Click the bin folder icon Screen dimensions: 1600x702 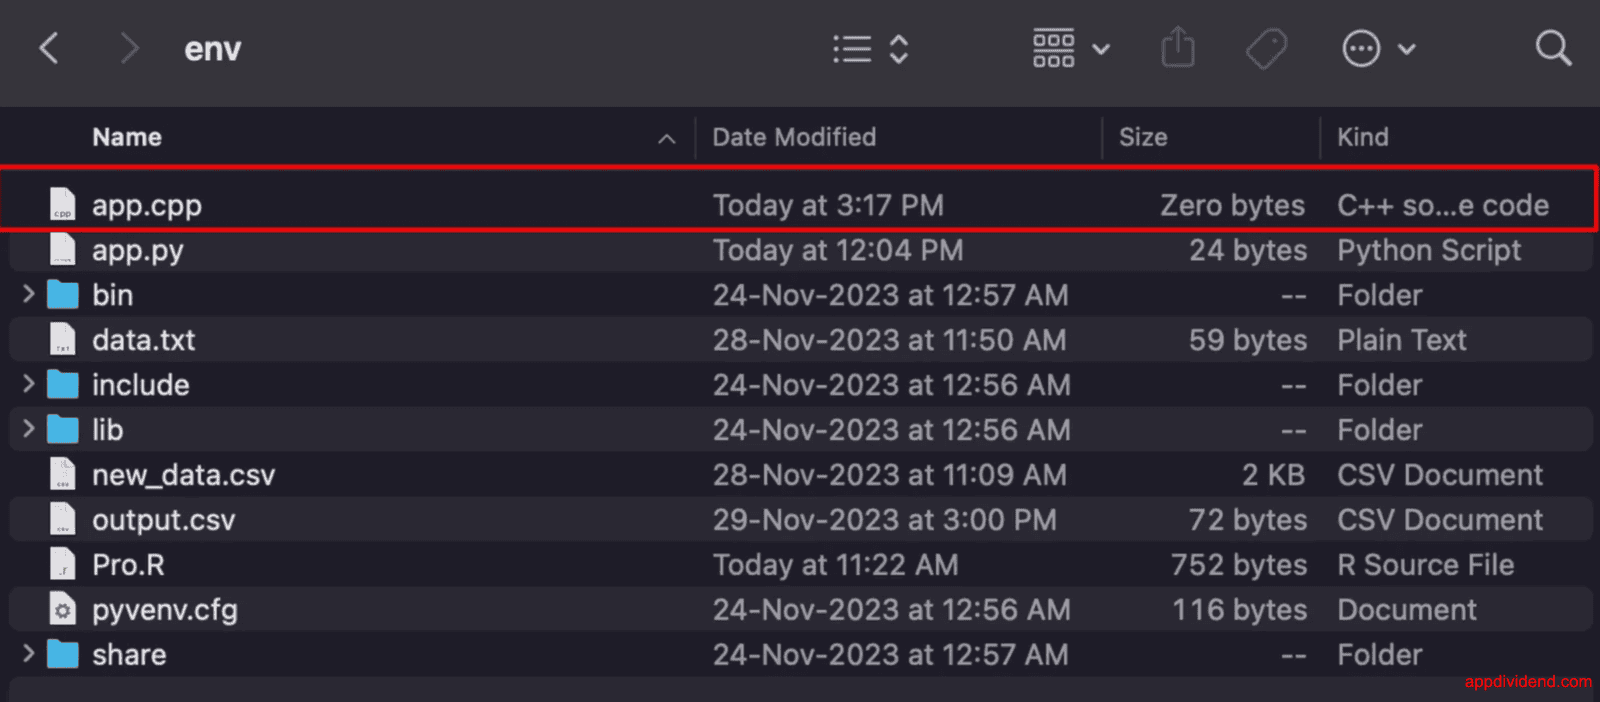(x=63, y=294)
